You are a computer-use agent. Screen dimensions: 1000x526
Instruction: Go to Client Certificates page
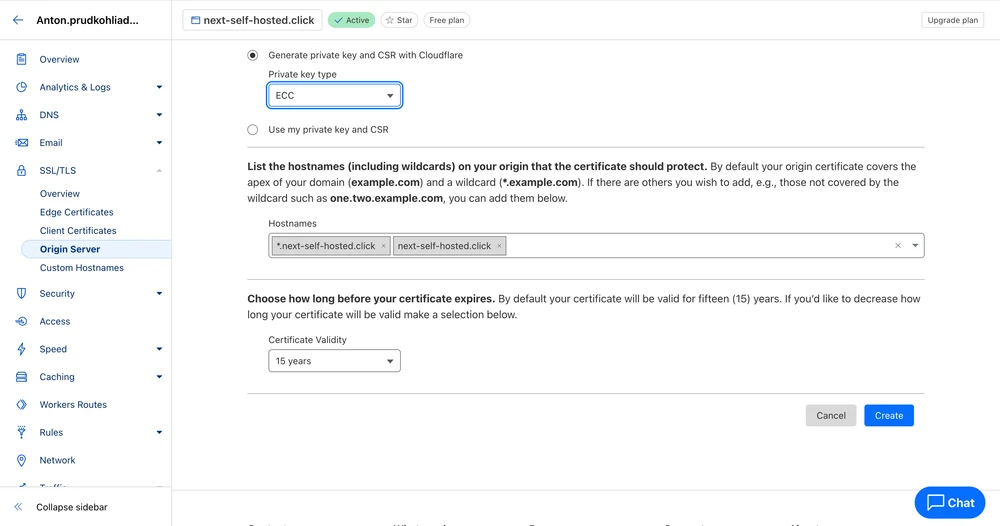(x=78, y=231)
